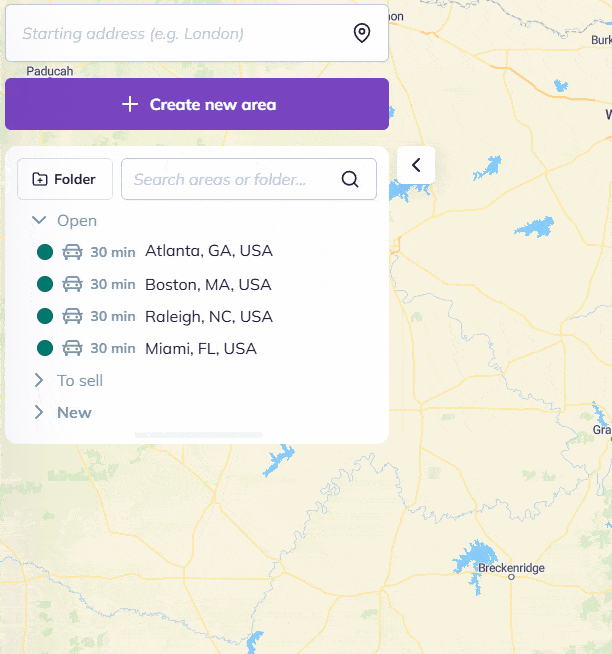Click the plus icon on Create new area

coord(129,104)
